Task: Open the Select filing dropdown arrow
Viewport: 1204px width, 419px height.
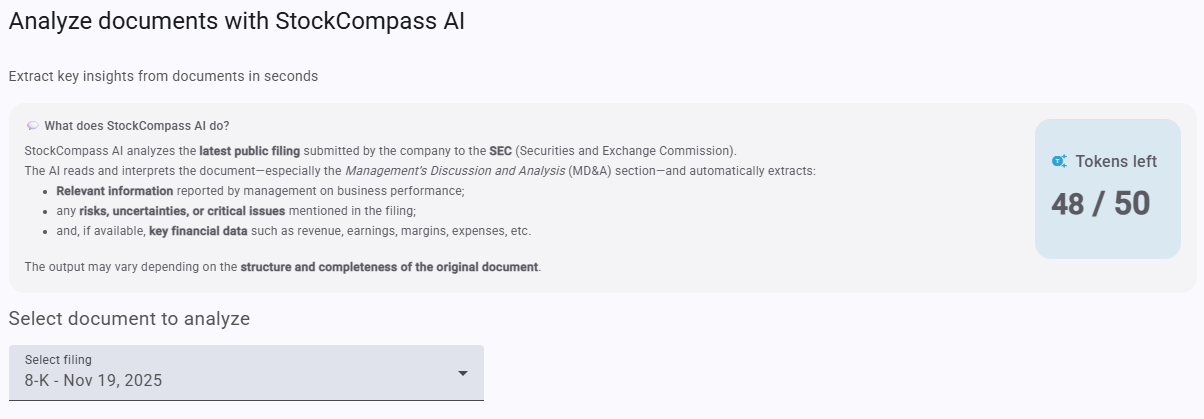Action: (x=462, y=373)
